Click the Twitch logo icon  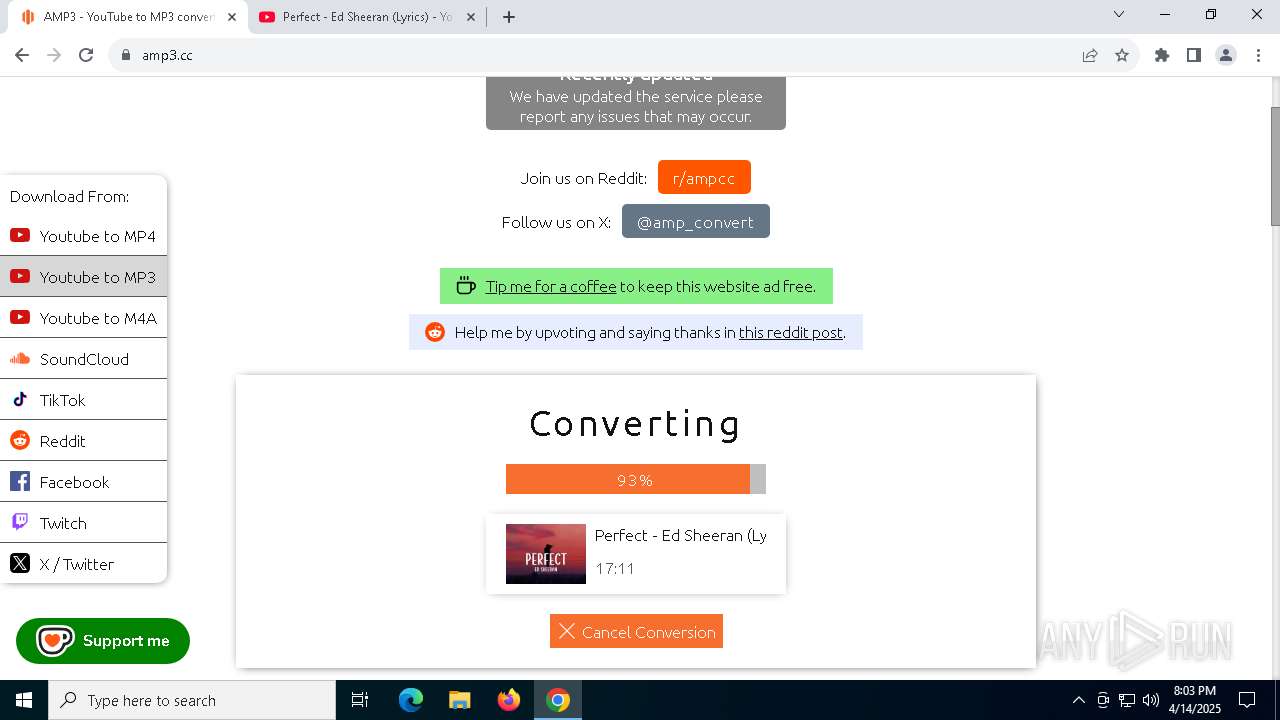click(20, 522)
